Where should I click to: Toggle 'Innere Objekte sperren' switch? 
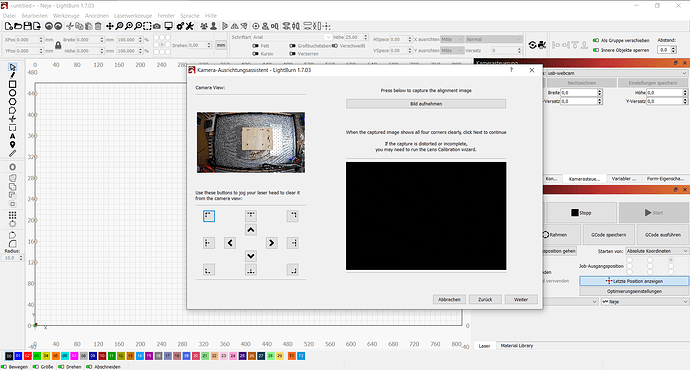(x=596, y=50)
